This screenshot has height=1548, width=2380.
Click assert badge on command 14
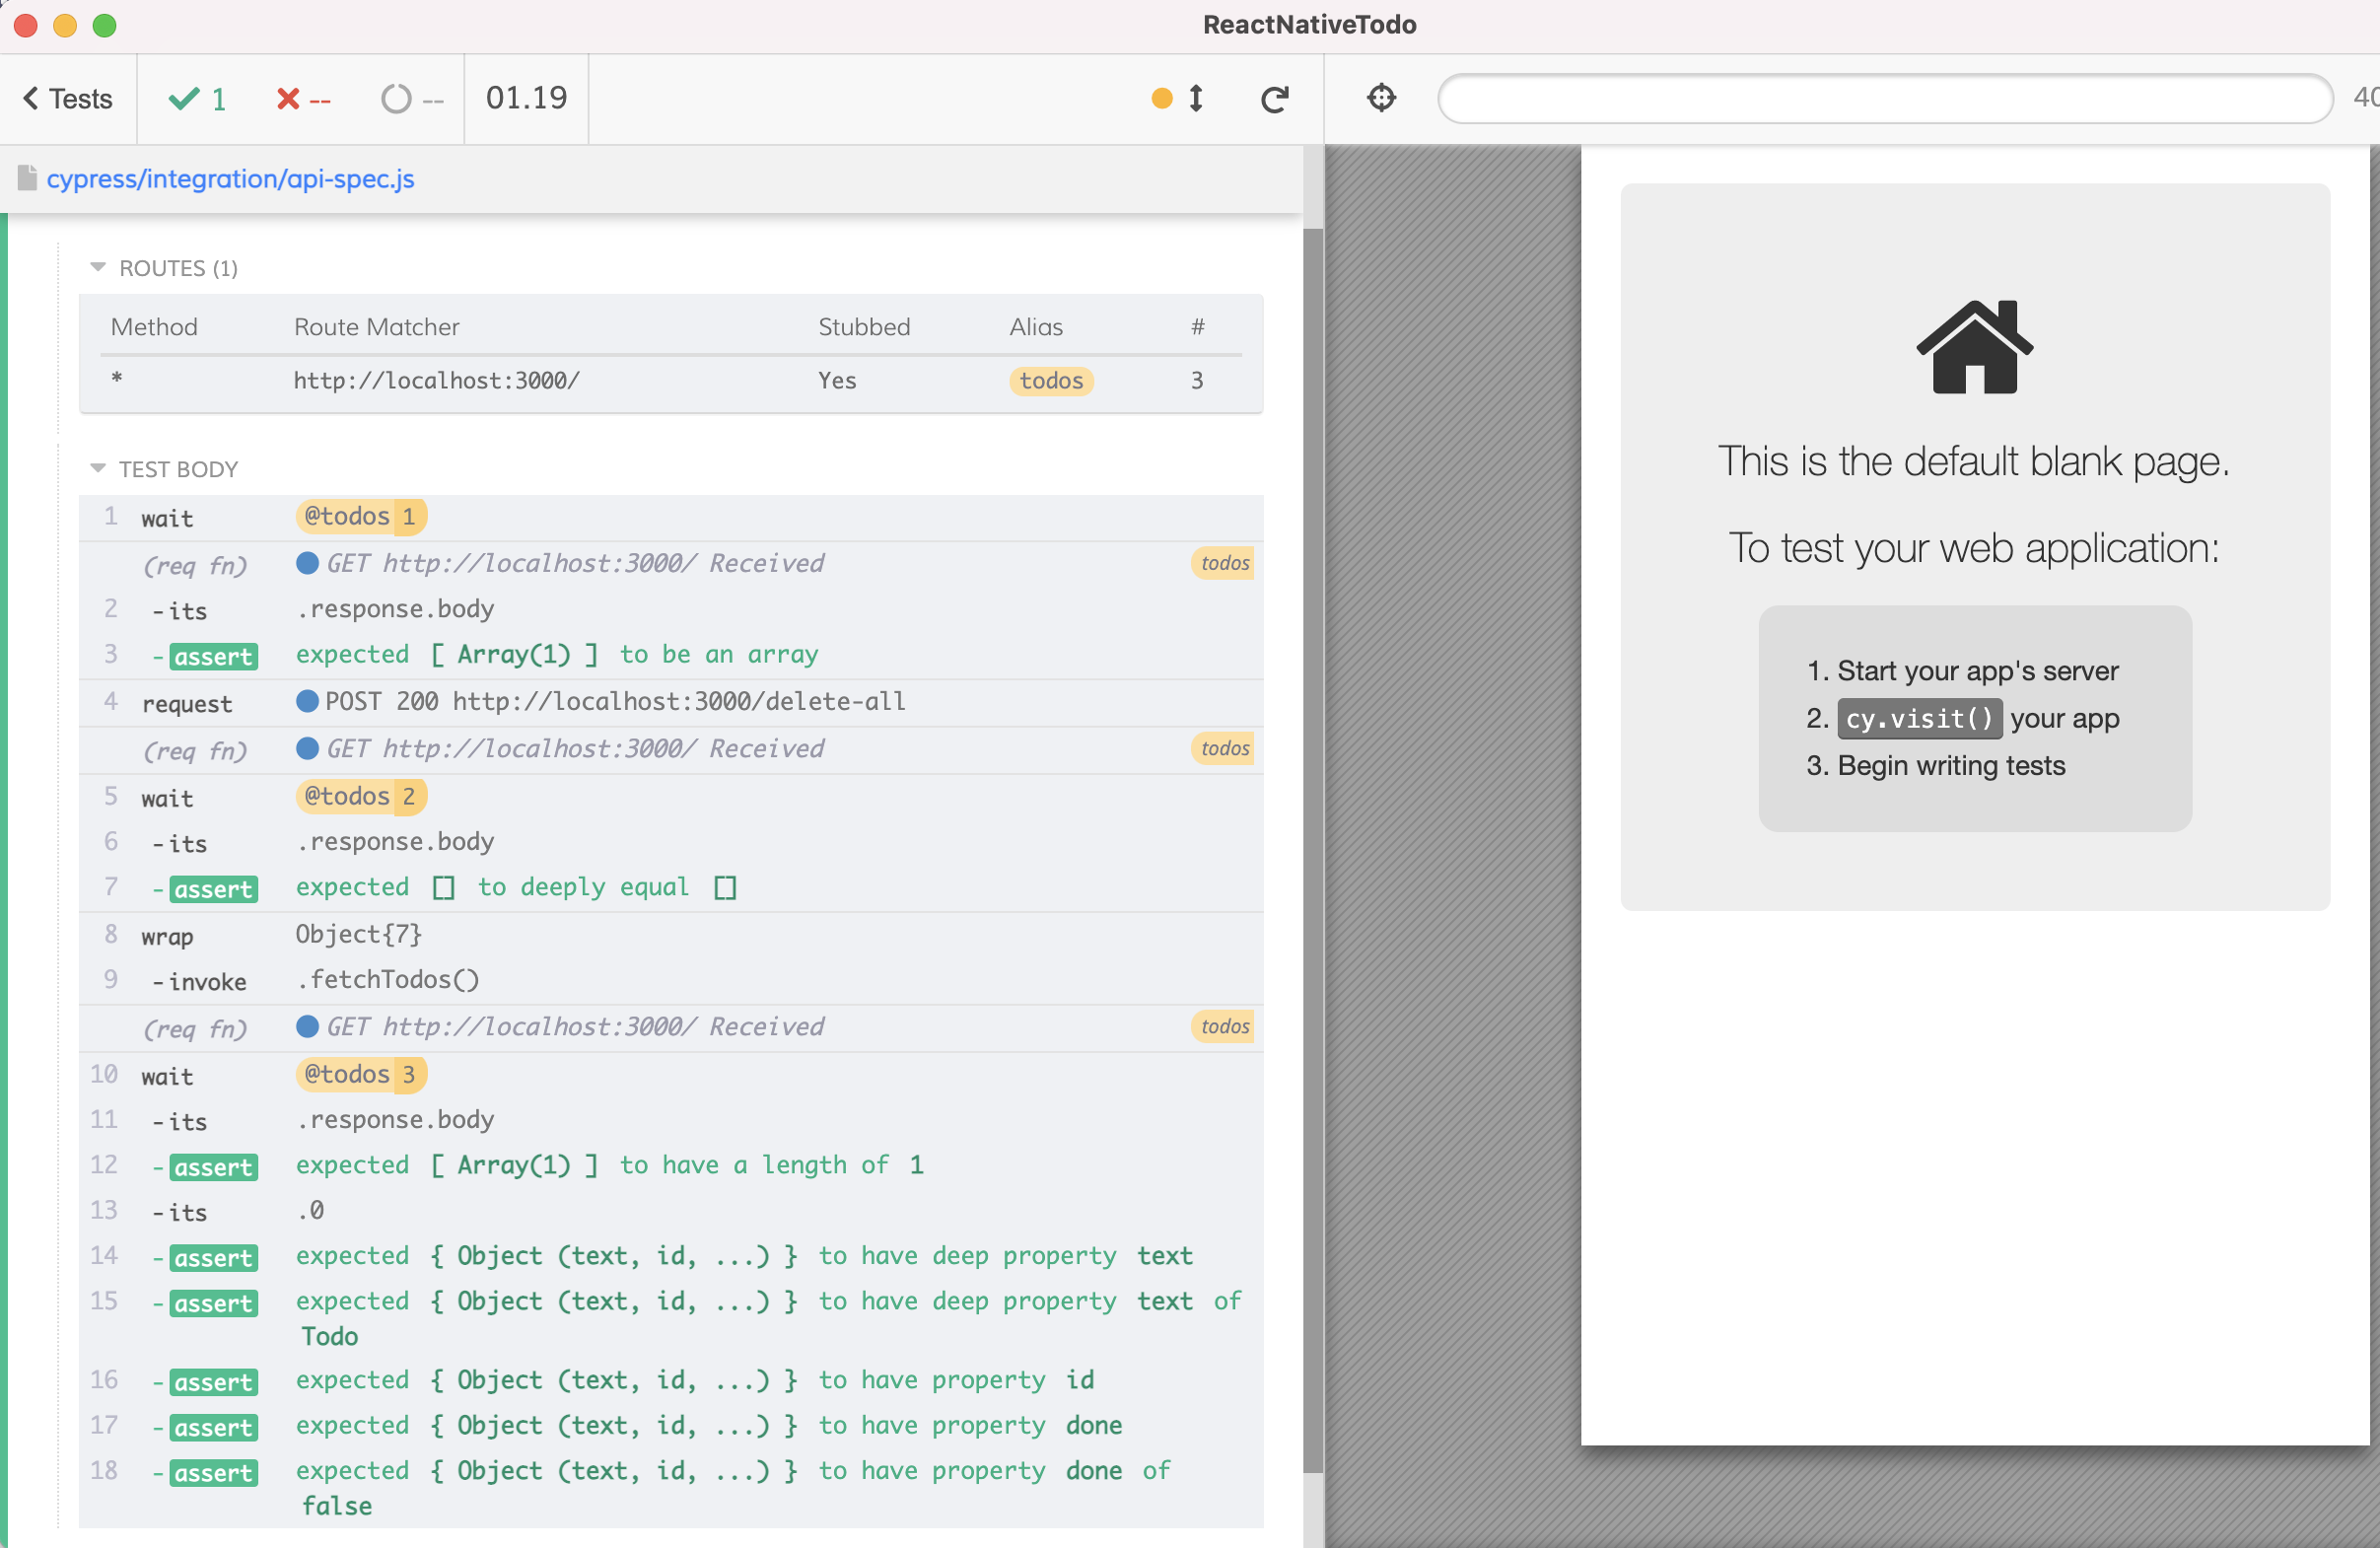(x=213, y=1258)
